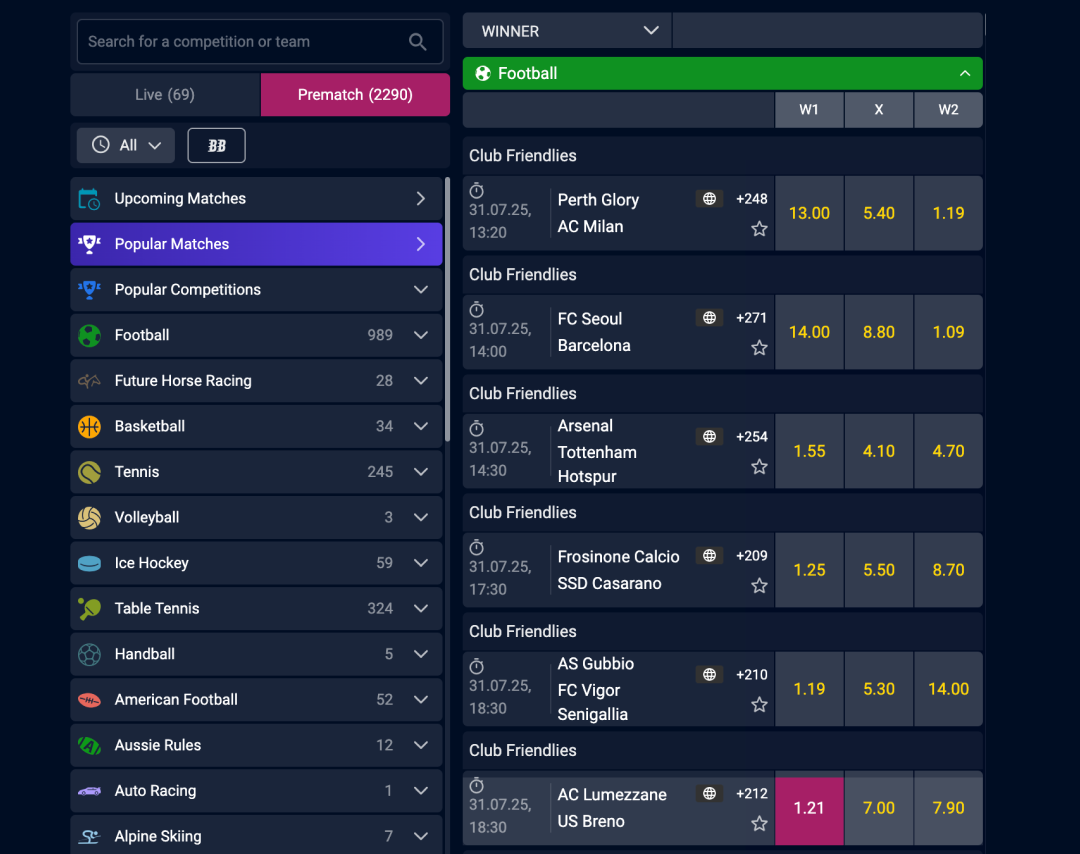1080x854 pixels.
Task: Open globe icon for AS Gubbio match
Action: click(x=709, y=675)
